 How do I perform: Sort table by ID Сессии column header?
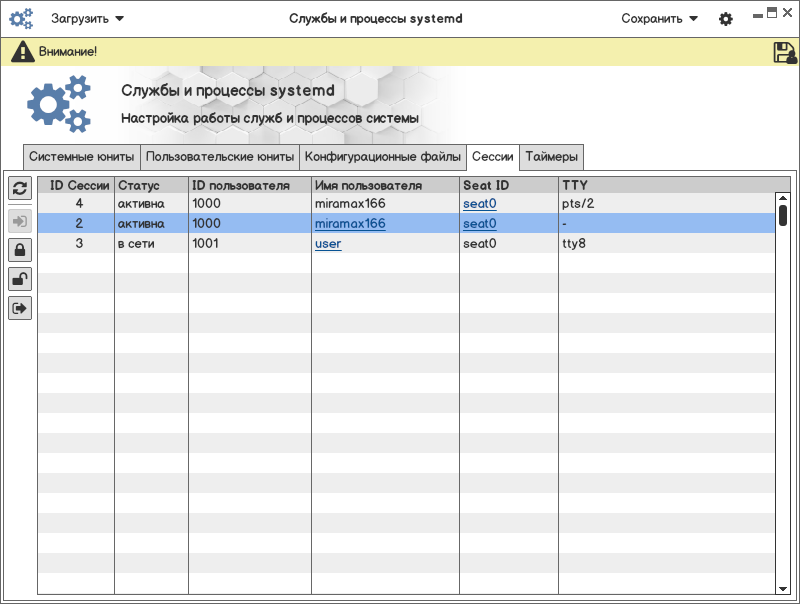coord(77,185)
